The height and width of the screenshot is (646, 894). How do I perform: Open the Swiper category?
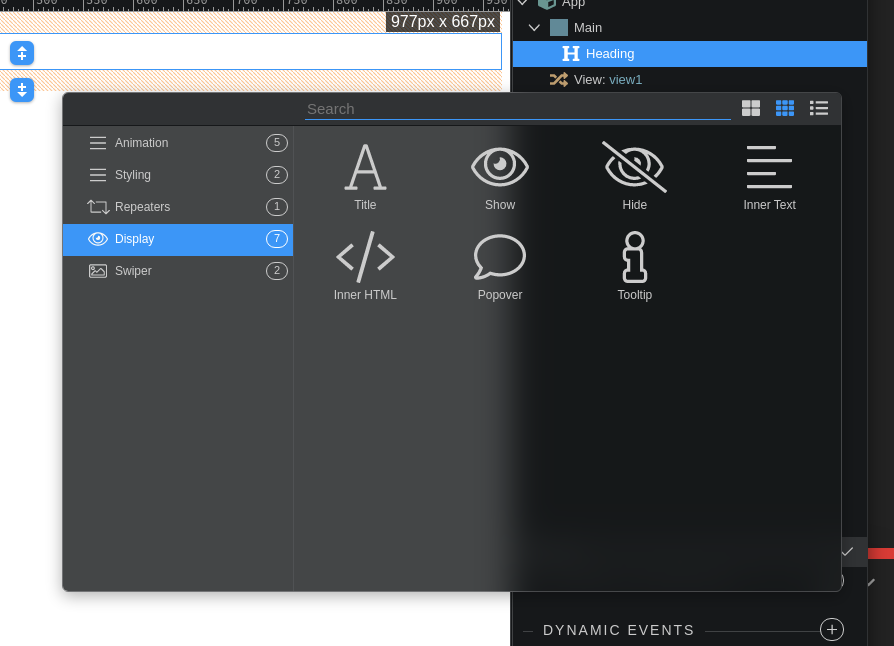(x=178, y=271)
